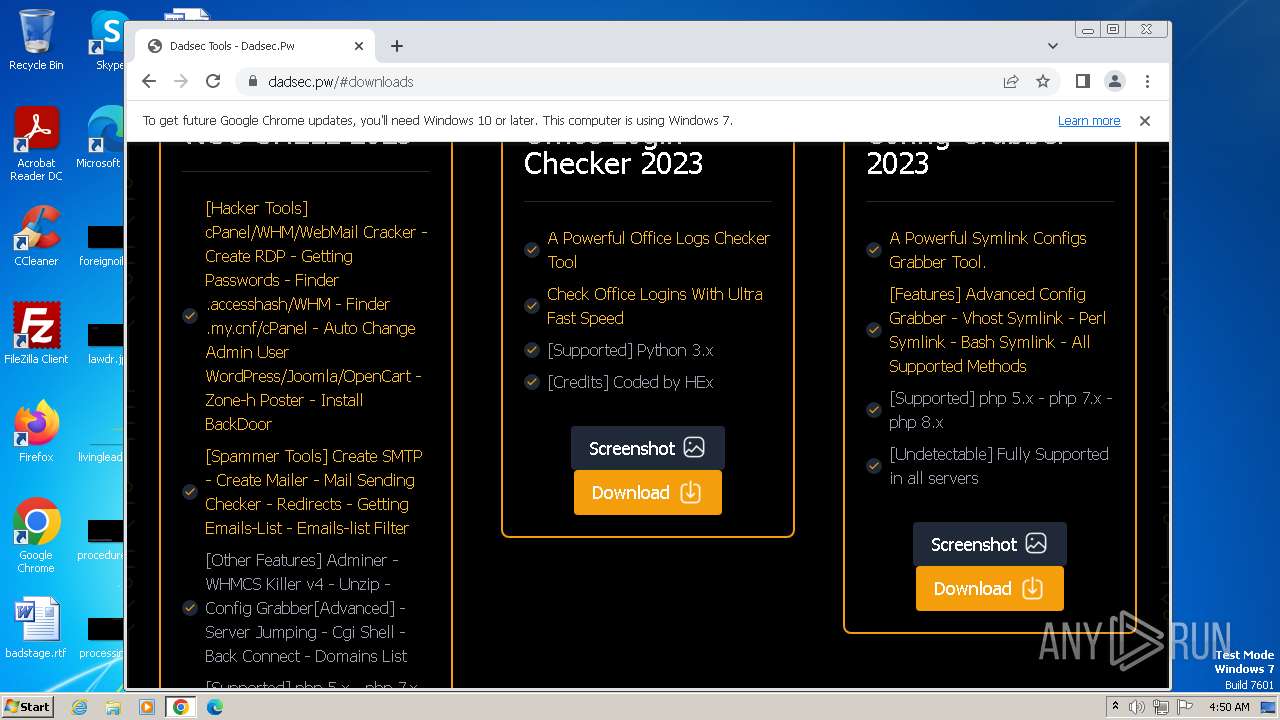View Screenshot of Config Grabber 2023
This screenshot has height=720, width=1280.
point(989,544)
